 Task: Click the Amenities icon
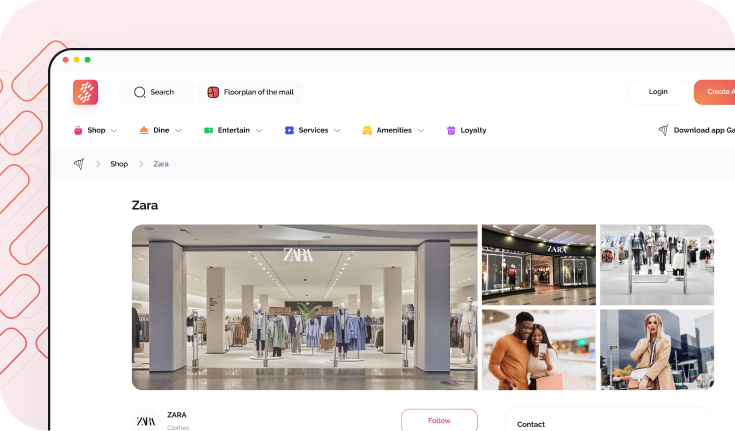(x=368, y=130)
